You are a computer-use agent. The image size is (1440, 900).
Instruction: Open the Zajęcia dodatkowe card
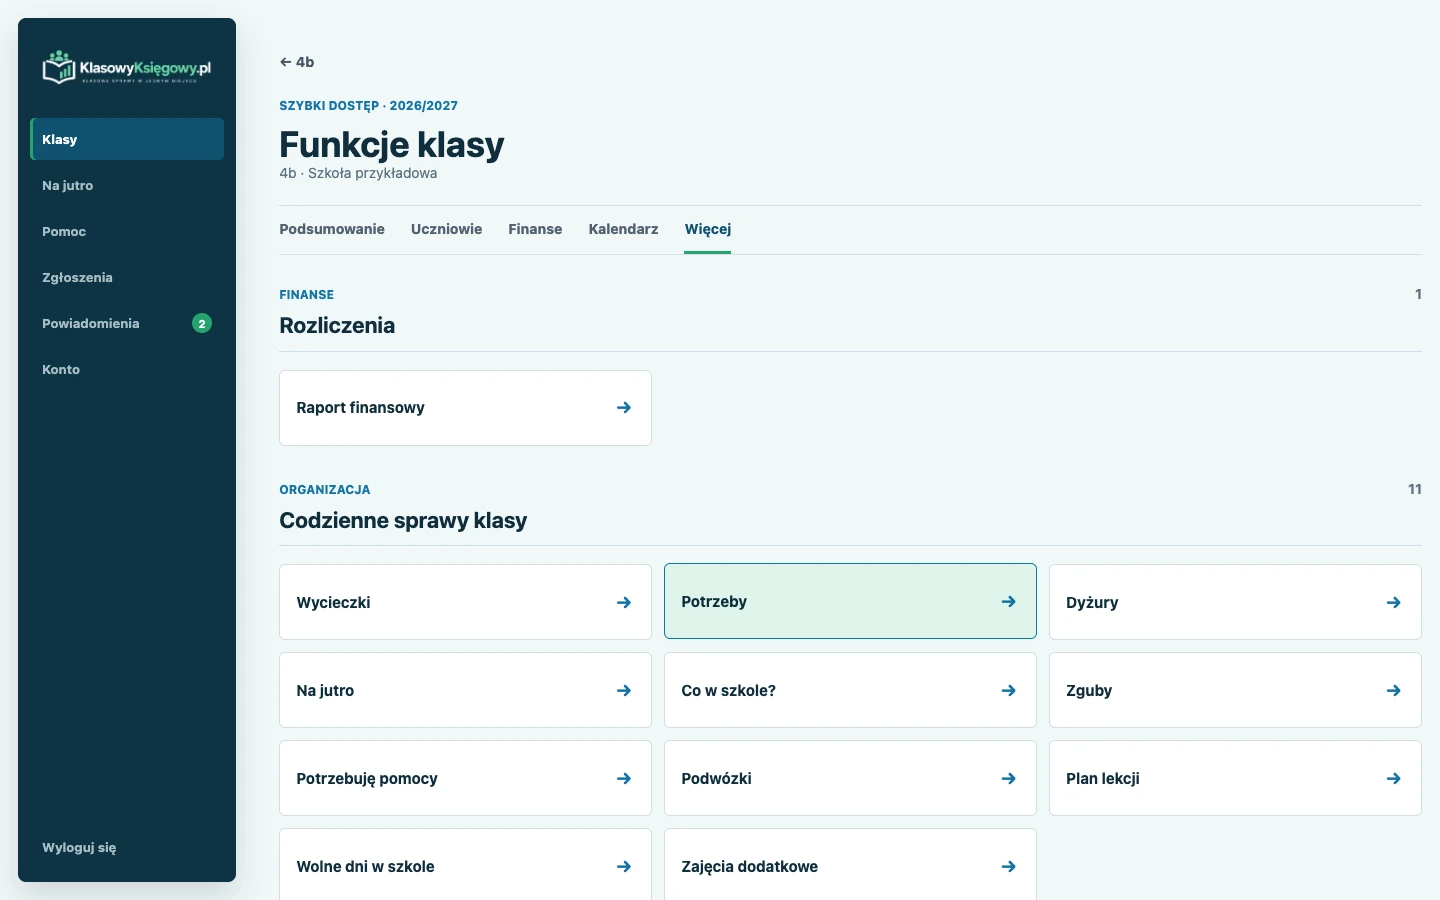pyautogui.click(x=850, y=865)
